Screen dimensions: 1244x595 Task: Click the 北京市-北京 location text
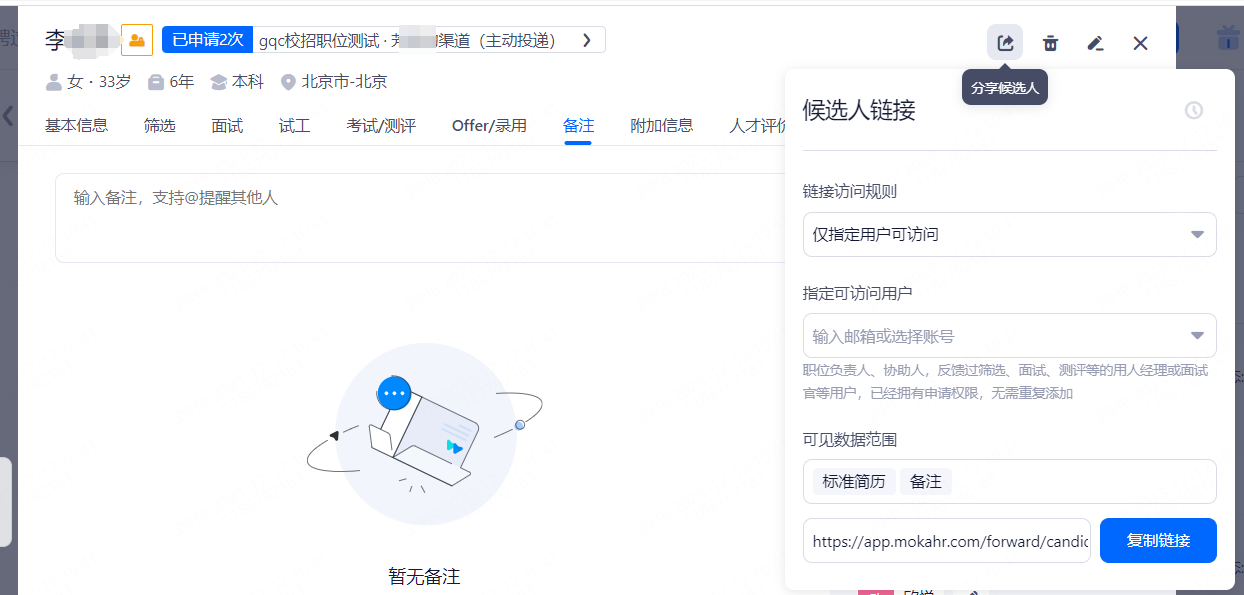tap(345, 82)
